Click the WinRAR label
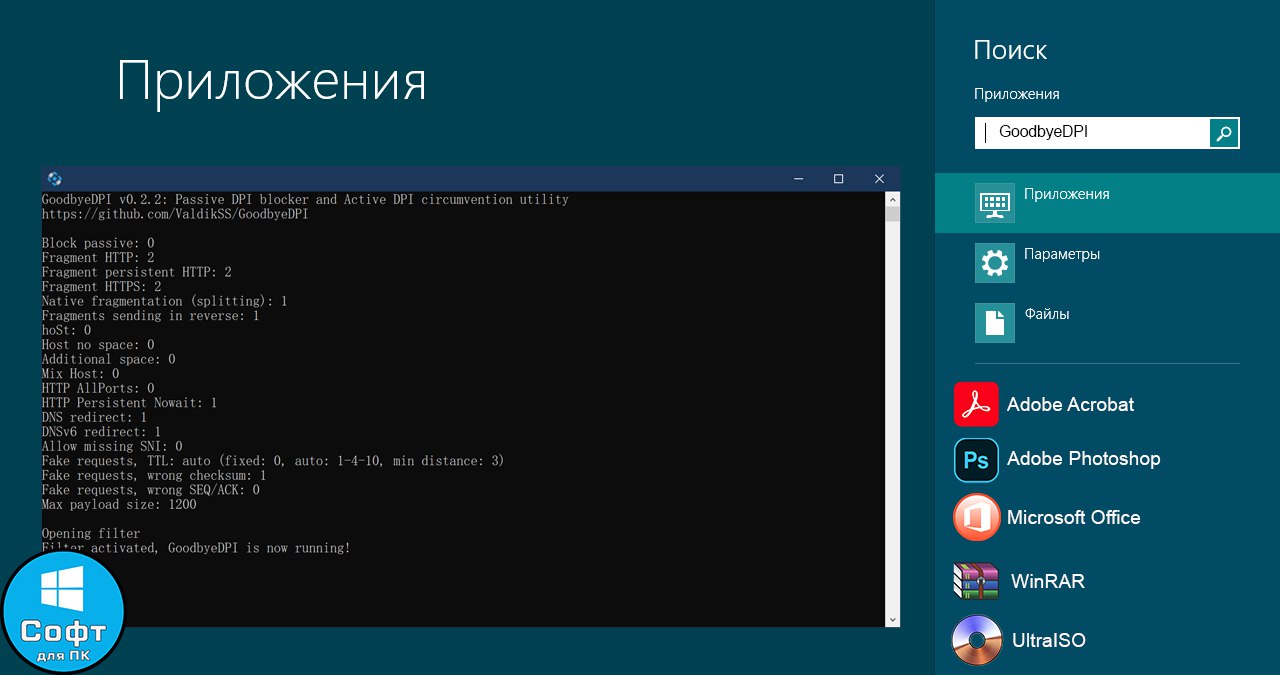 [1048, 581]
